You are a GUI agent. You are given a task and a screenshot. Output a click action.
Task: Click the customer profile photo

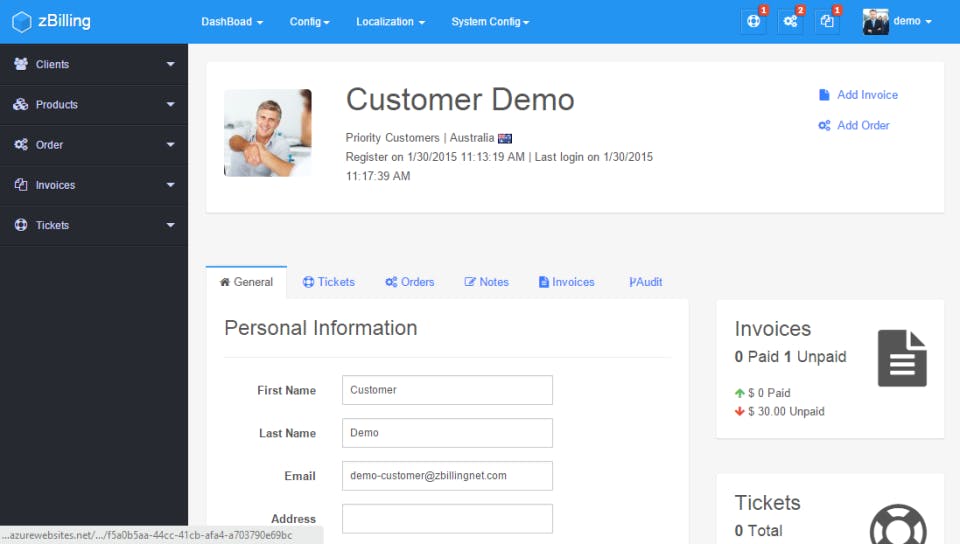coord(268,133)
